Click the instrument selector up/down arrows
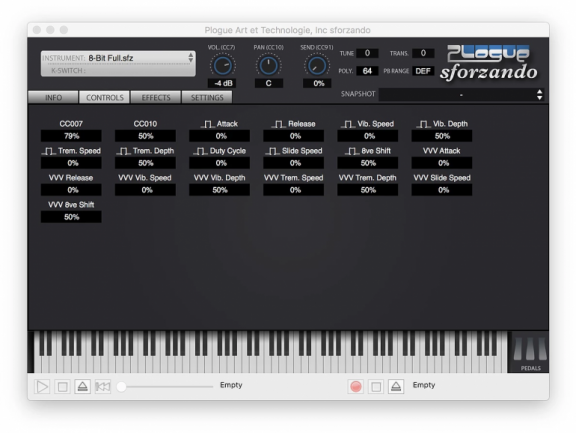Screen dimensions: 576x433 tap(191, 58)
